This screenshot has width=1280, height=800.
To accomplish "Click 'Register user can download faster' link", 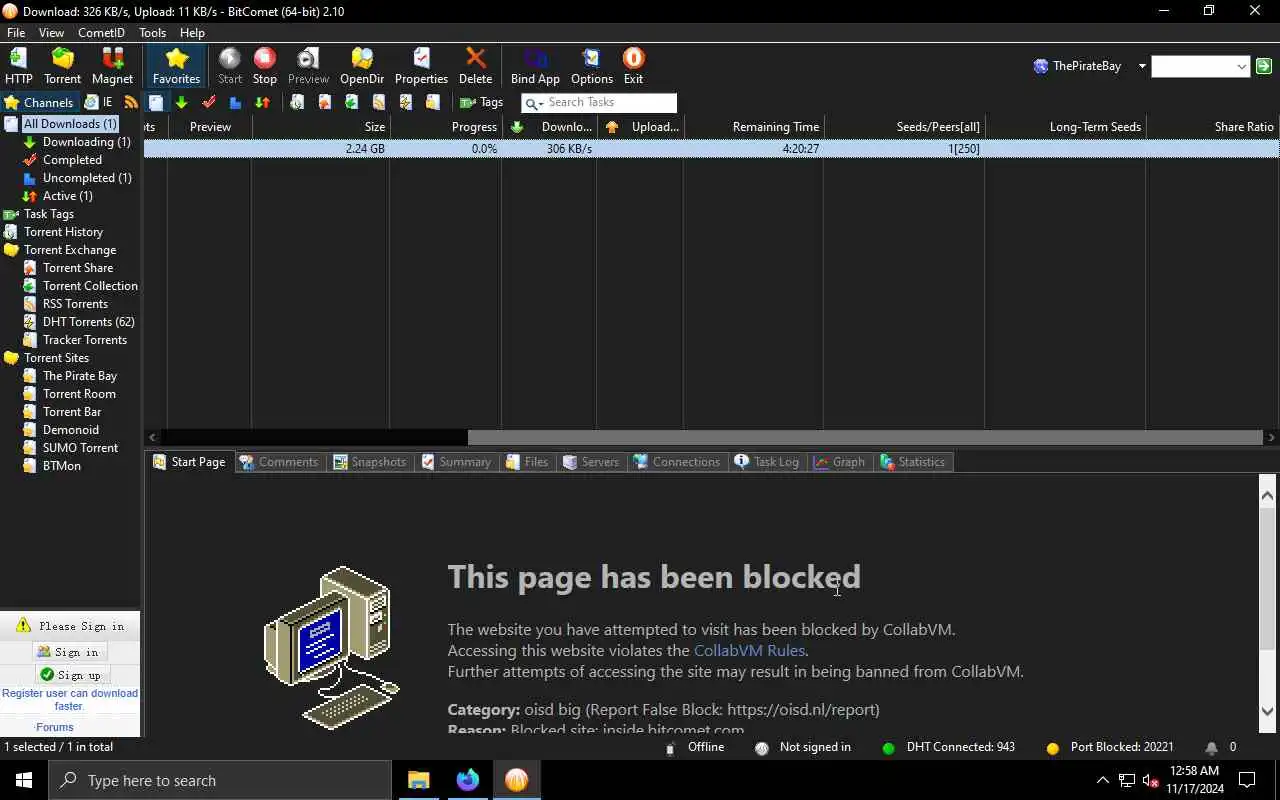I will (70, 699).
